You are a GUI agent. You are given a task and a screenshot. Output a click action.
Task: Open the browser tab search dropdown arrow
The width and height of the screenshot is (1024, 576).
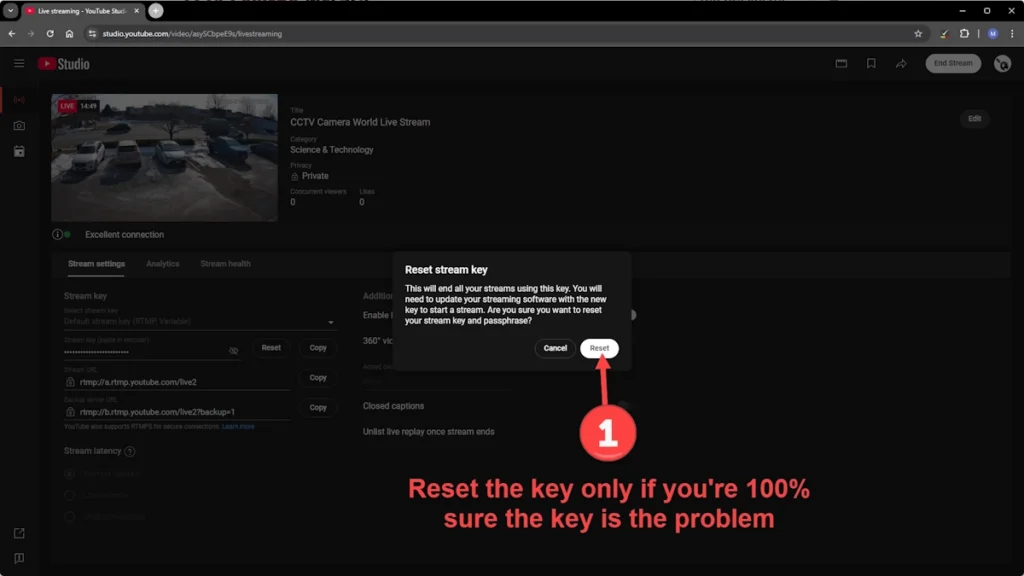pyautogui.click(x=10, y=10)
